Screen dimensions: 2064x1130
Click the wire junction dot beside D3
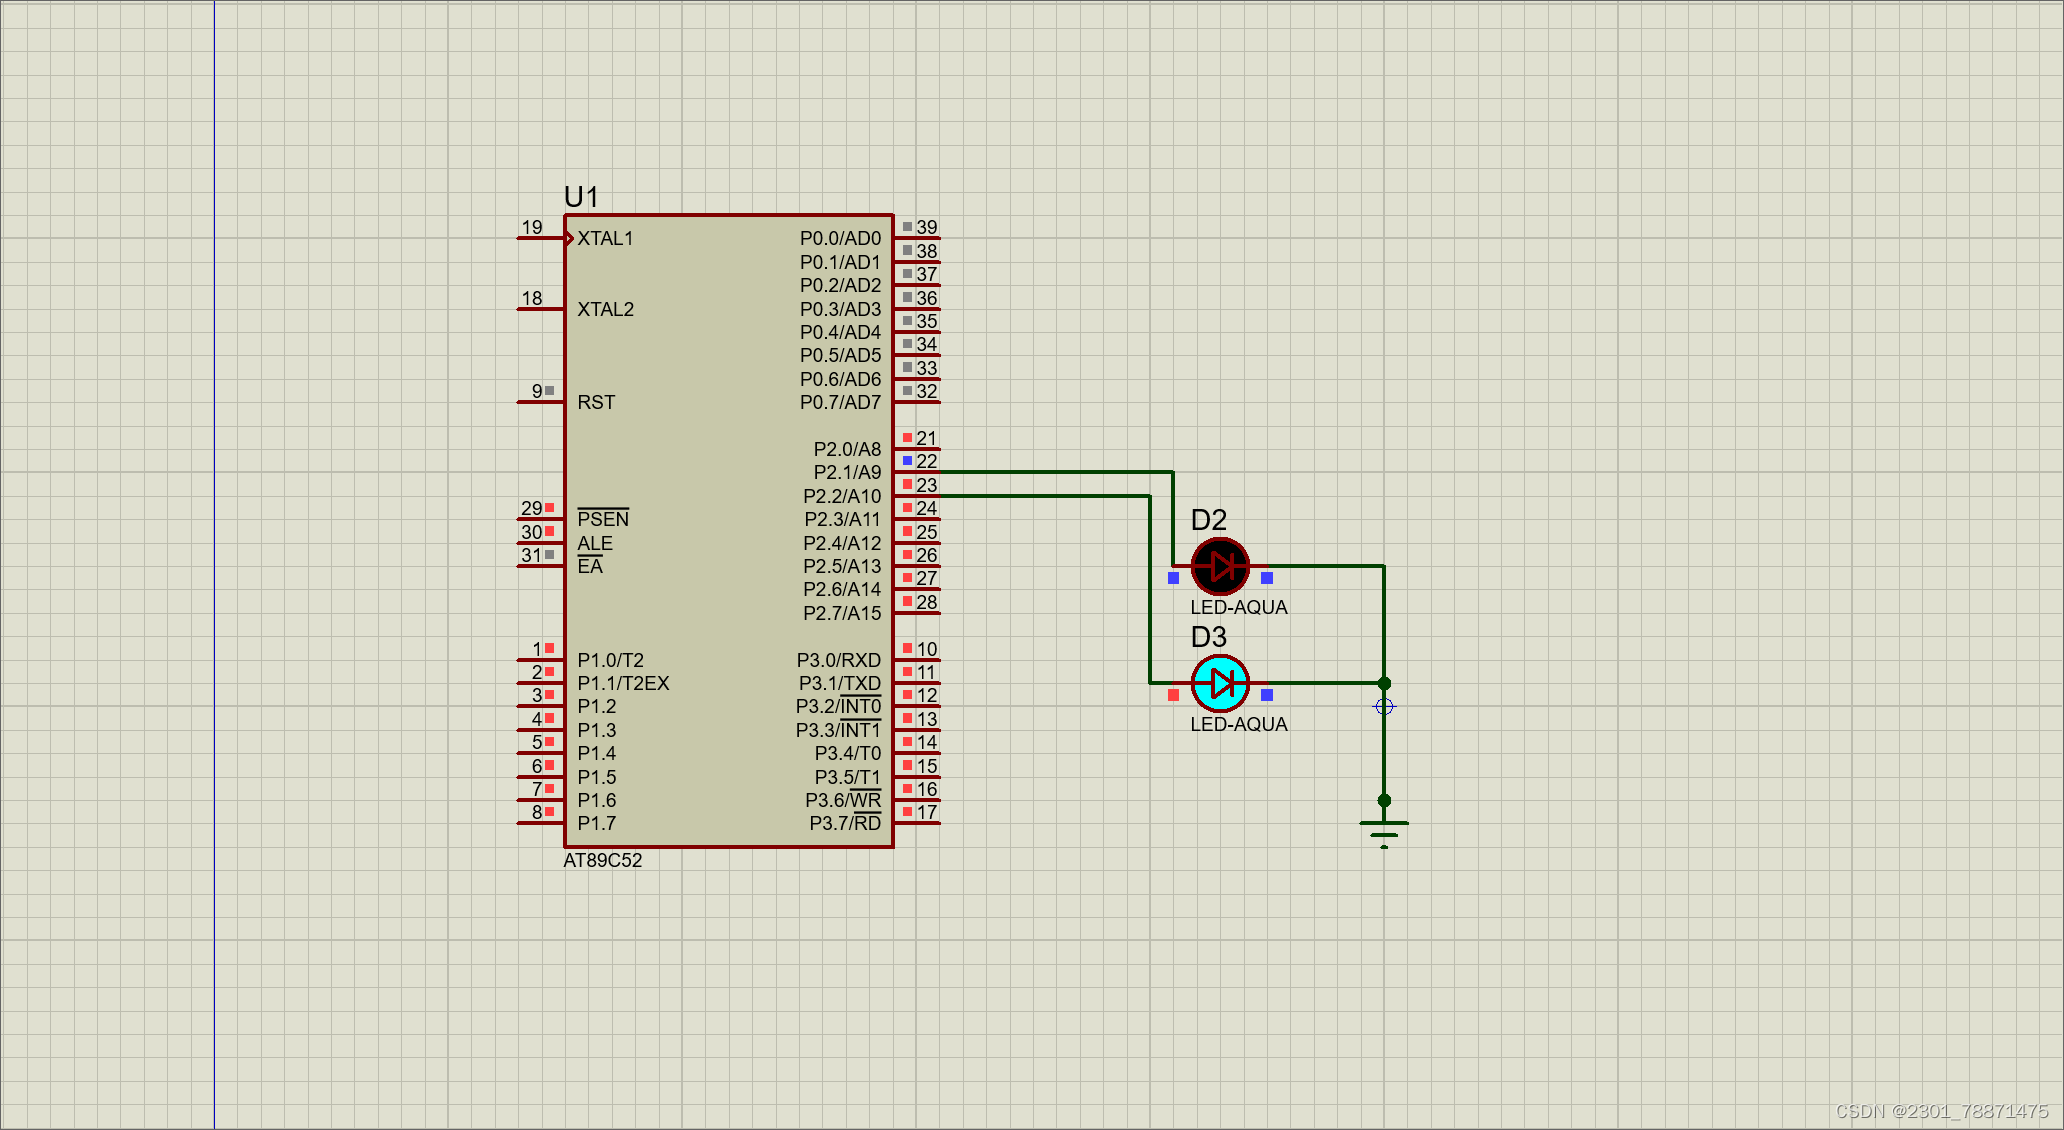point(1384,684)
